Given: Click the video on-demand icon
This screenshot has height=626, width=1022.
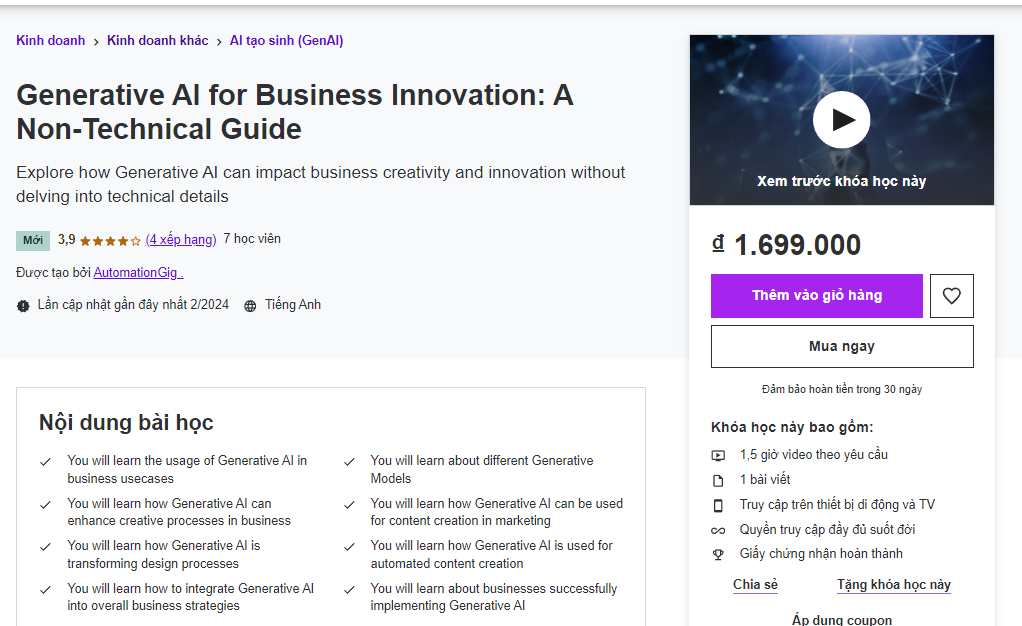Looking at the screenshot, I should click(718, 455).
